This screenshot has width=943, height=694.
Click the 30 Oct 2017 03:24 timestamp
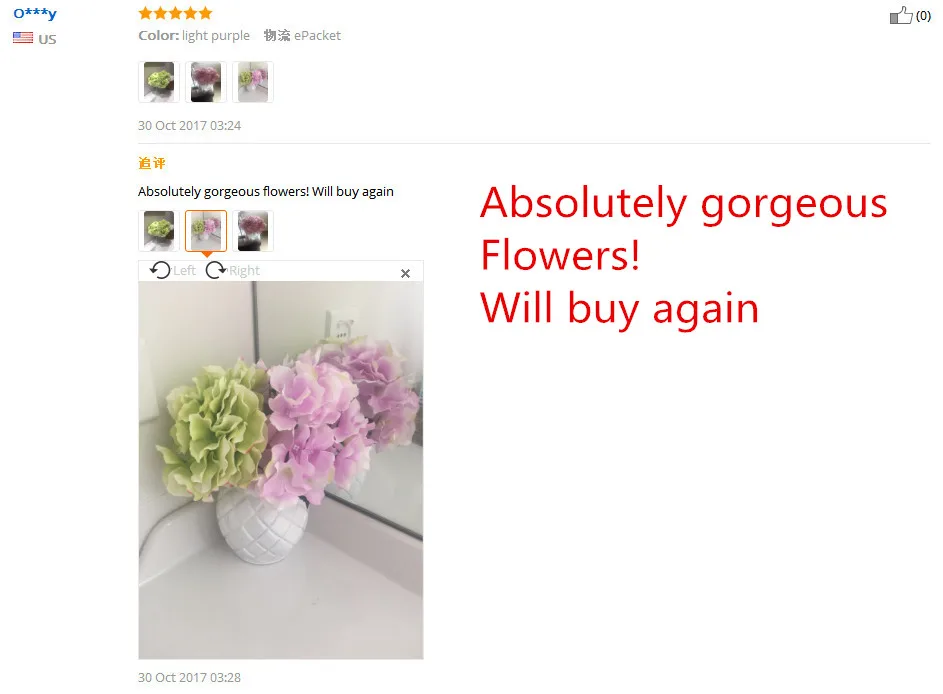(189, 126)
